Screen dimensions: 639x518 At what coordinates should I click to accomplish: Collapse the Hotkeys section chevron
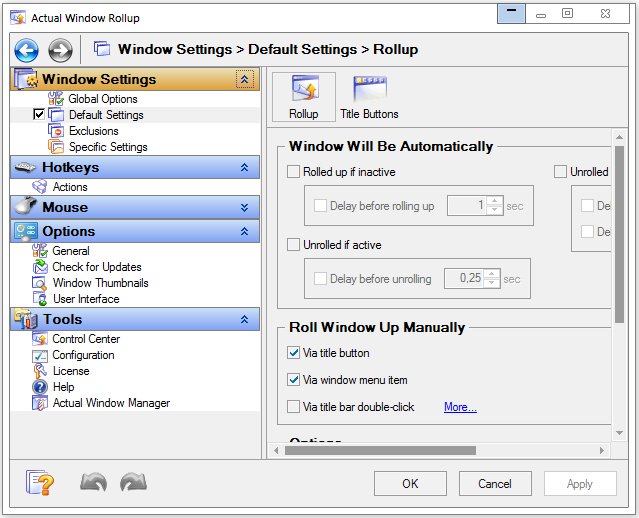tap(245, 167)
